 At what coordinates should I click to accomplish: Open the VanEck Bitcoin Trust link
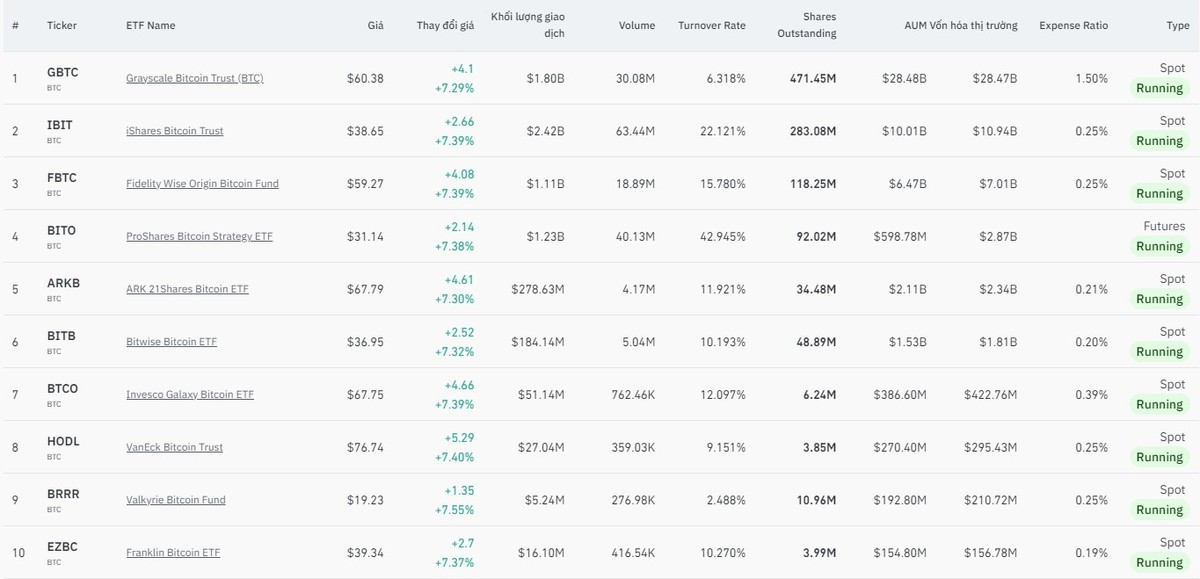click(x=174, y=446)
